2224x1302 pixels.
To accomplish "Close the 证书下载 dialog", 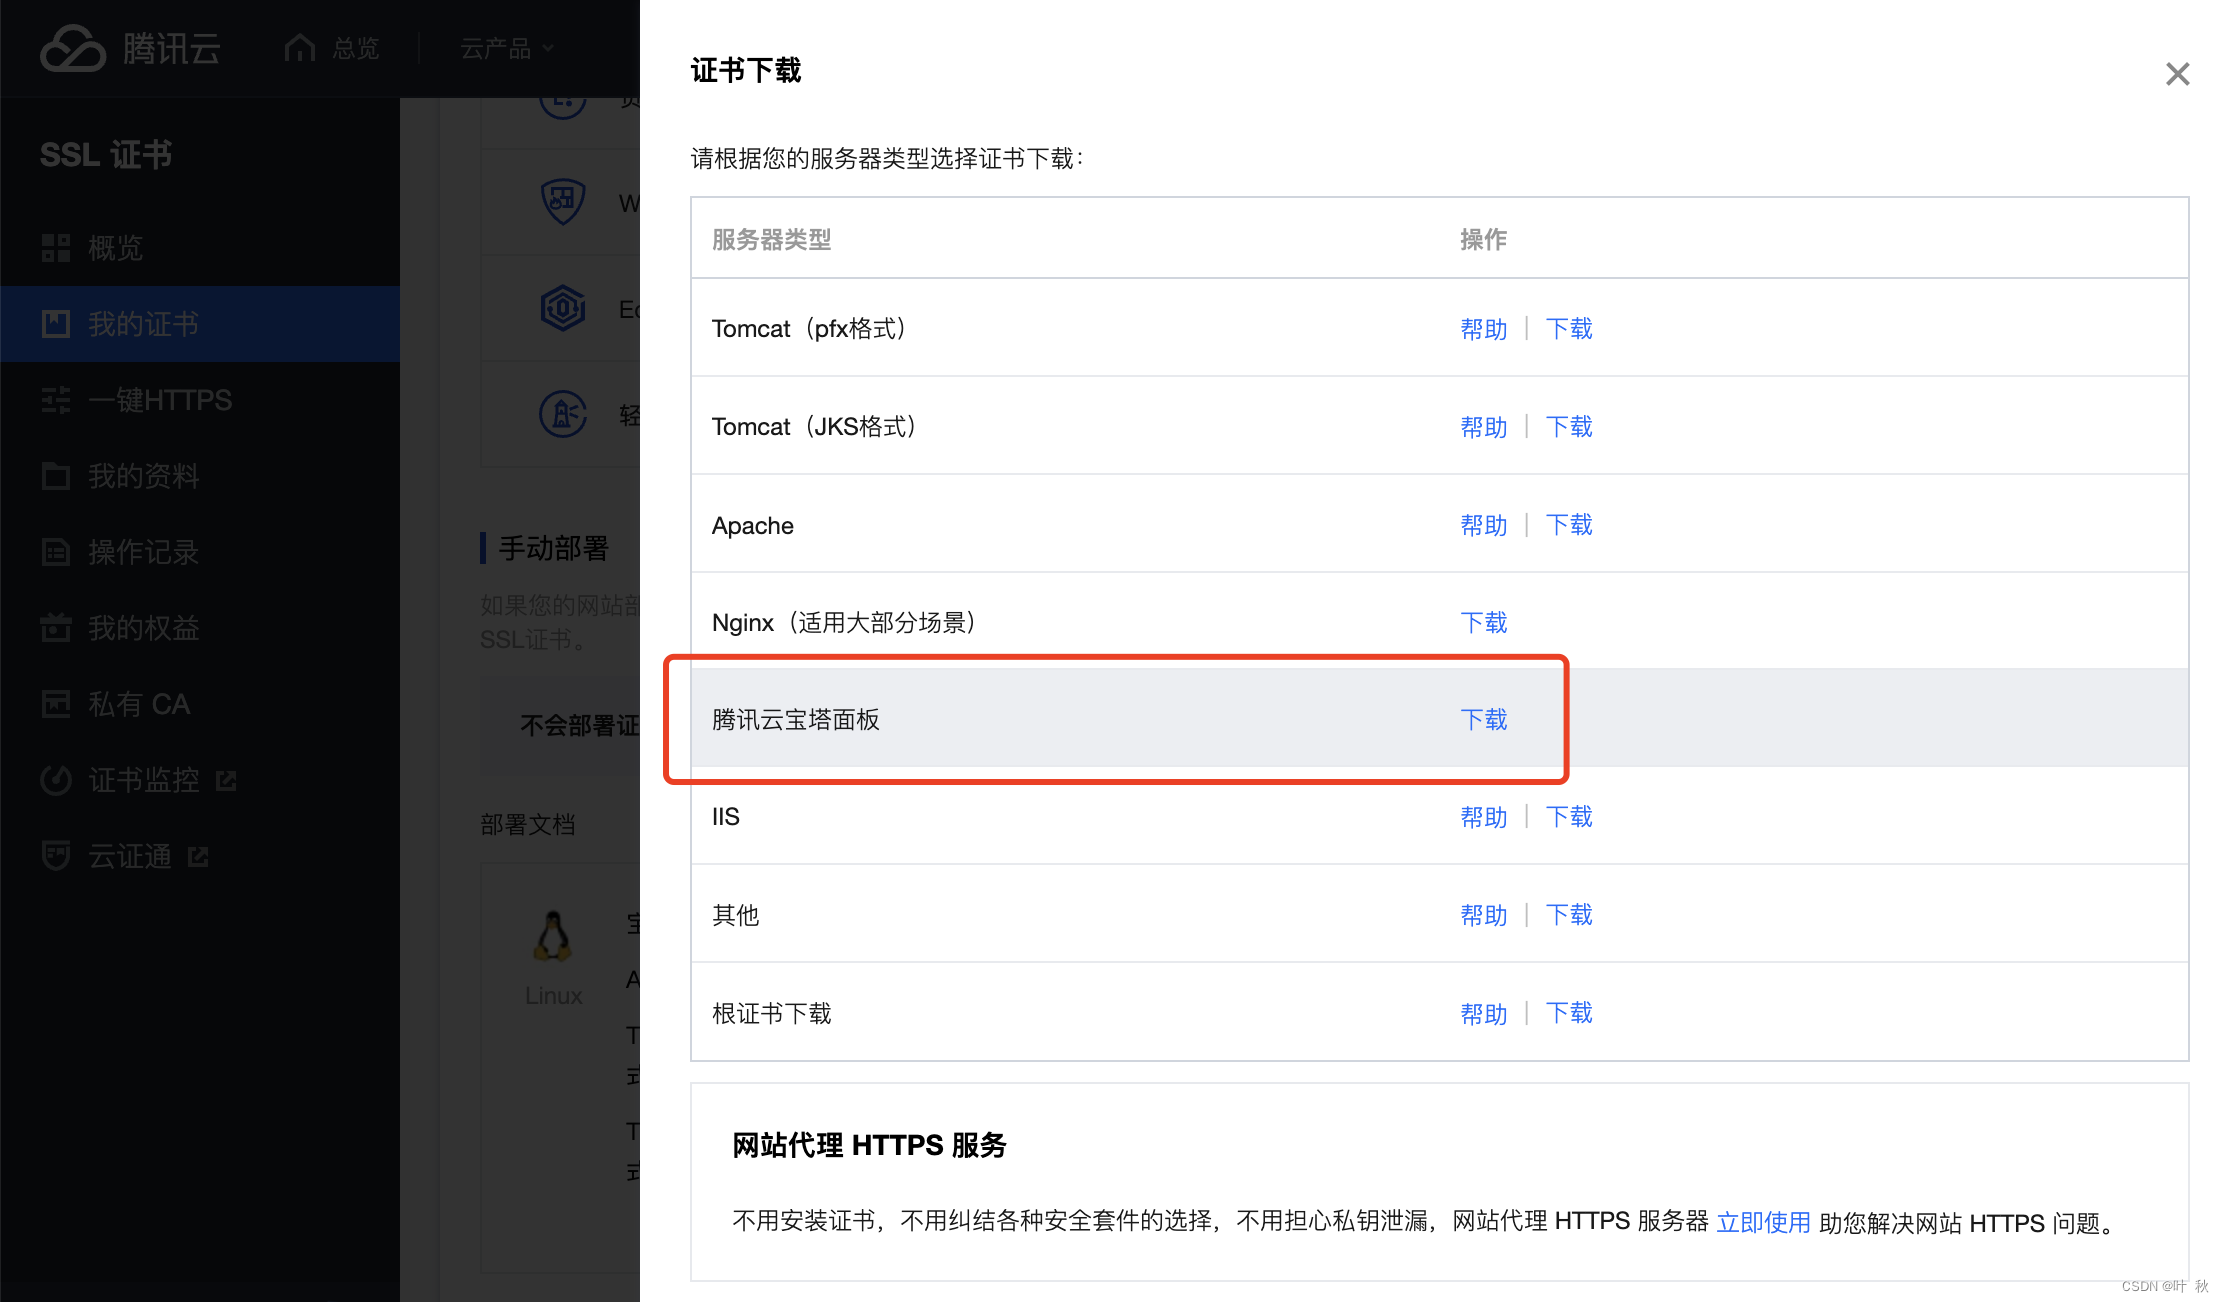I will (2178, 73).
